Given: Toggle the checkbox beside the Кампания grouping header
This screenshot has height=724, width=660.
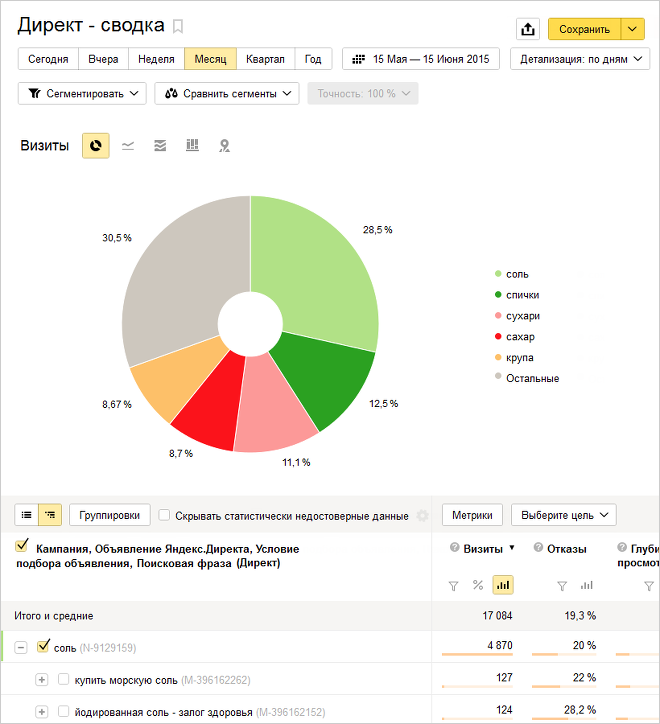Looking at the screenshot, I should click(x=22, y=545).
